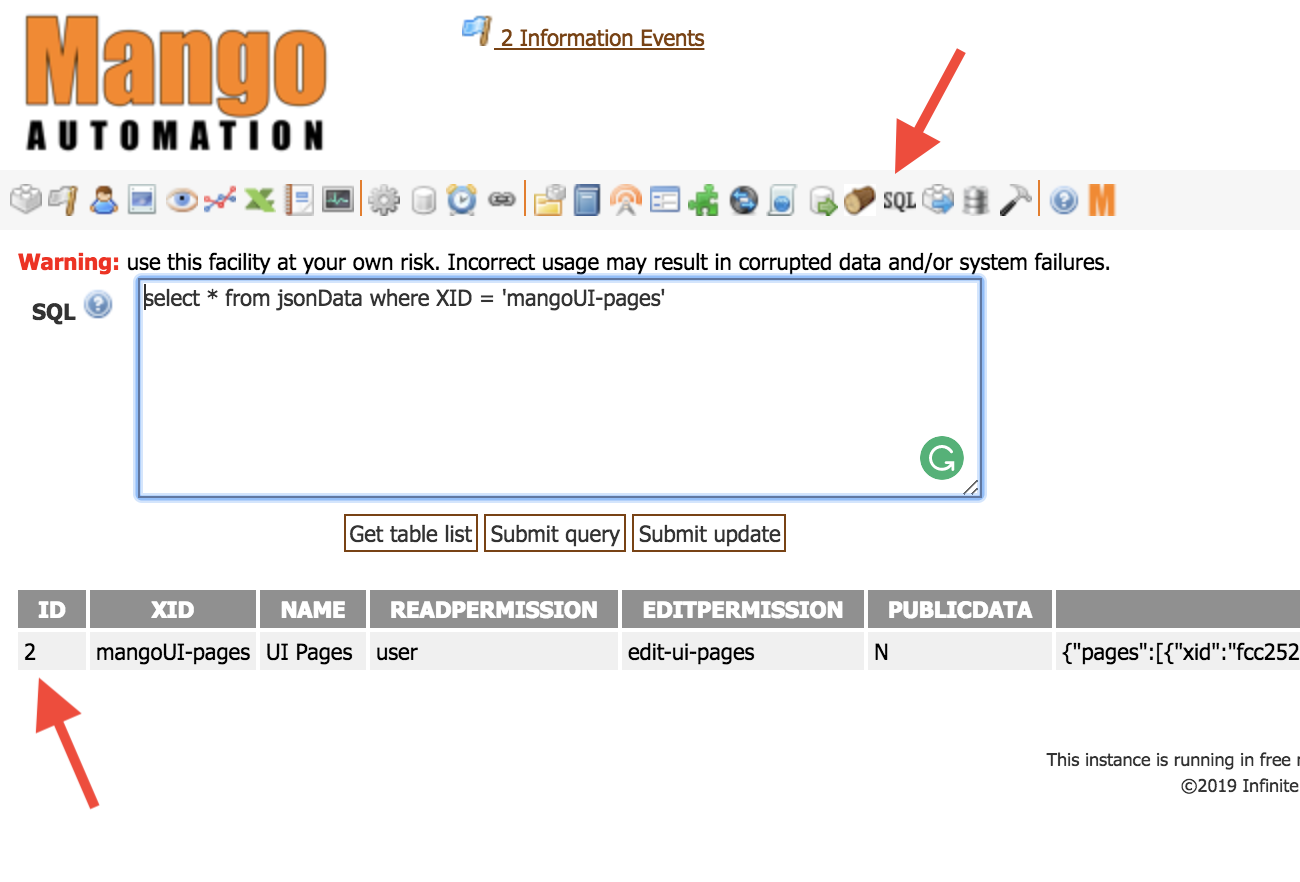
Task: Open the stacked grey database icon
Action: [x=977, y=200]
